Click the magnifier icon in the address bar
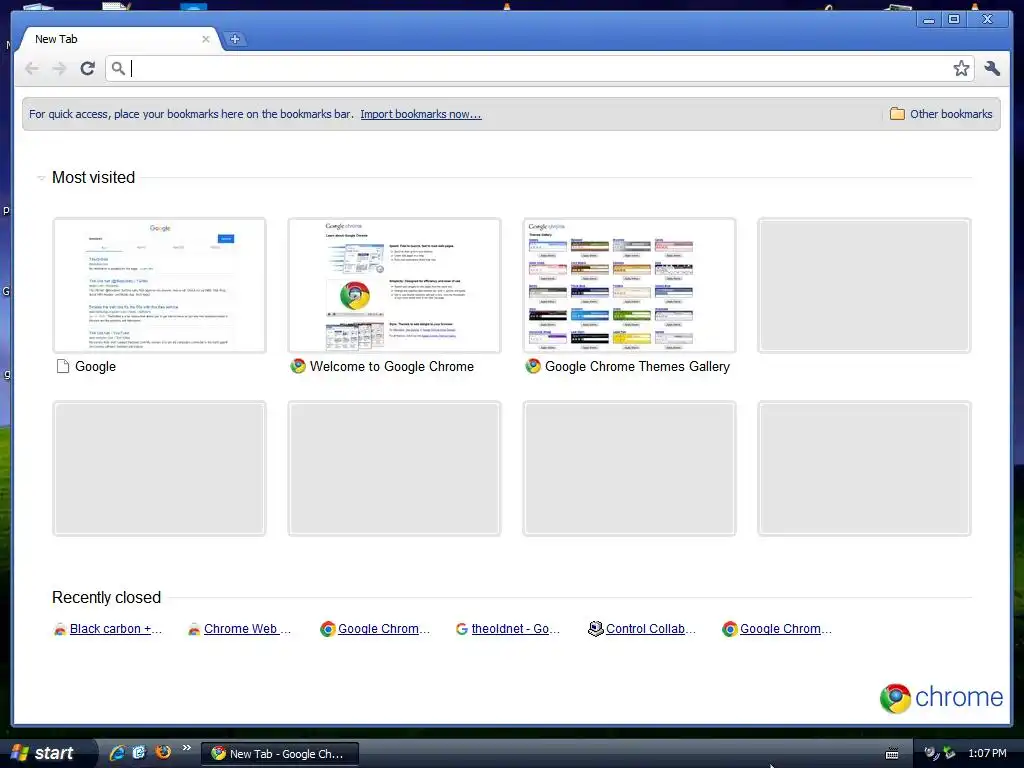Image resolution: width=1024 pixels, height=768 pixels. click(118, 68)
